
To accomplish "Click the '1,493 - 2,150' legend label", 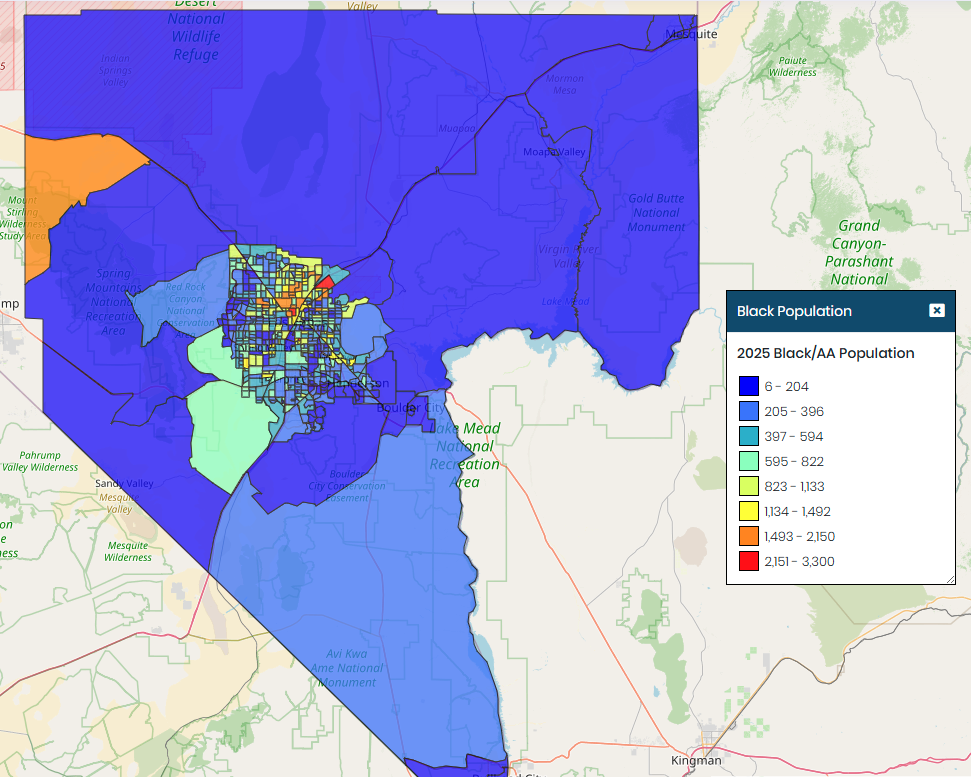I will pyautogui.click(x=799, y=536).
